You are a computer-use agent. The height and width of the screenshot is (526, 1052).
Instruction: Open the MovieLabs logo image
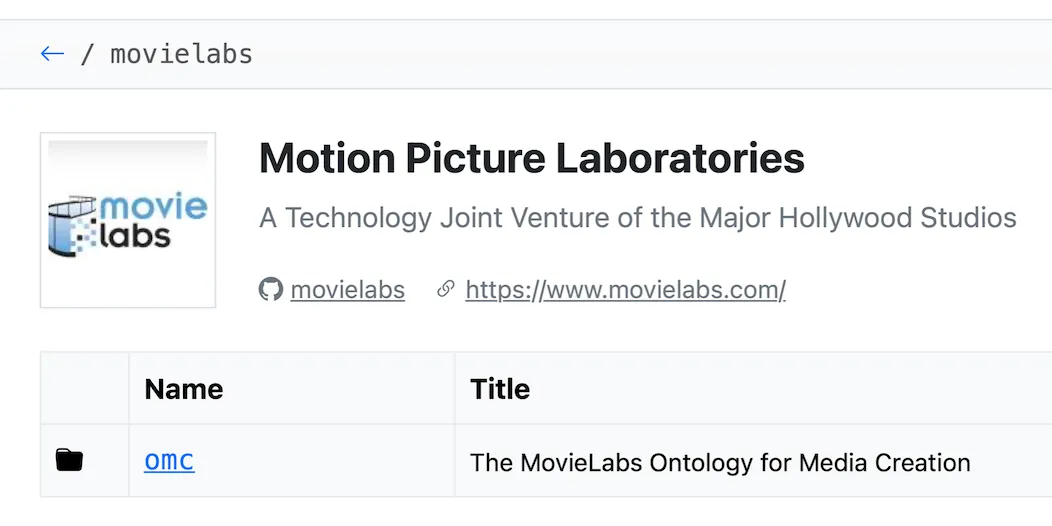(x=127, y=220)
